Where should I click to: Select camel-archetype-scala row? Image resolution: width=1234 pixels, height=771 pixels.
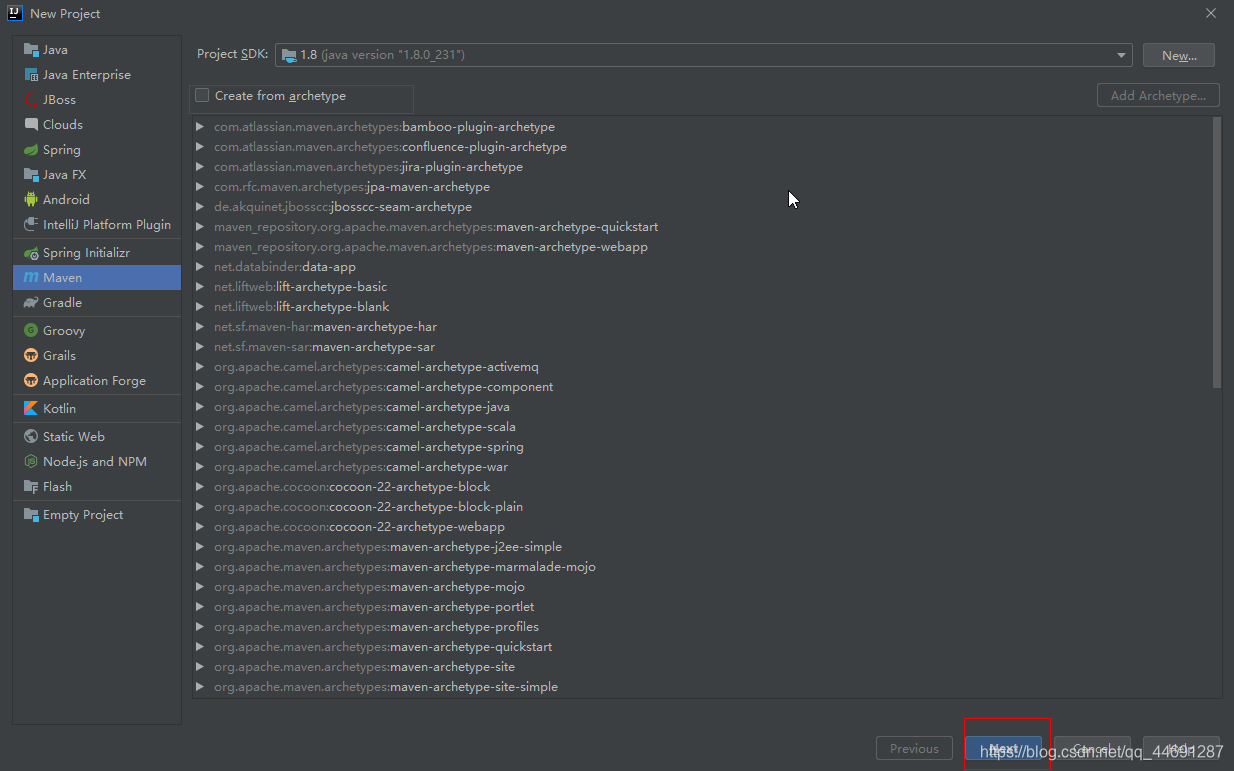[x=702, y=427]
